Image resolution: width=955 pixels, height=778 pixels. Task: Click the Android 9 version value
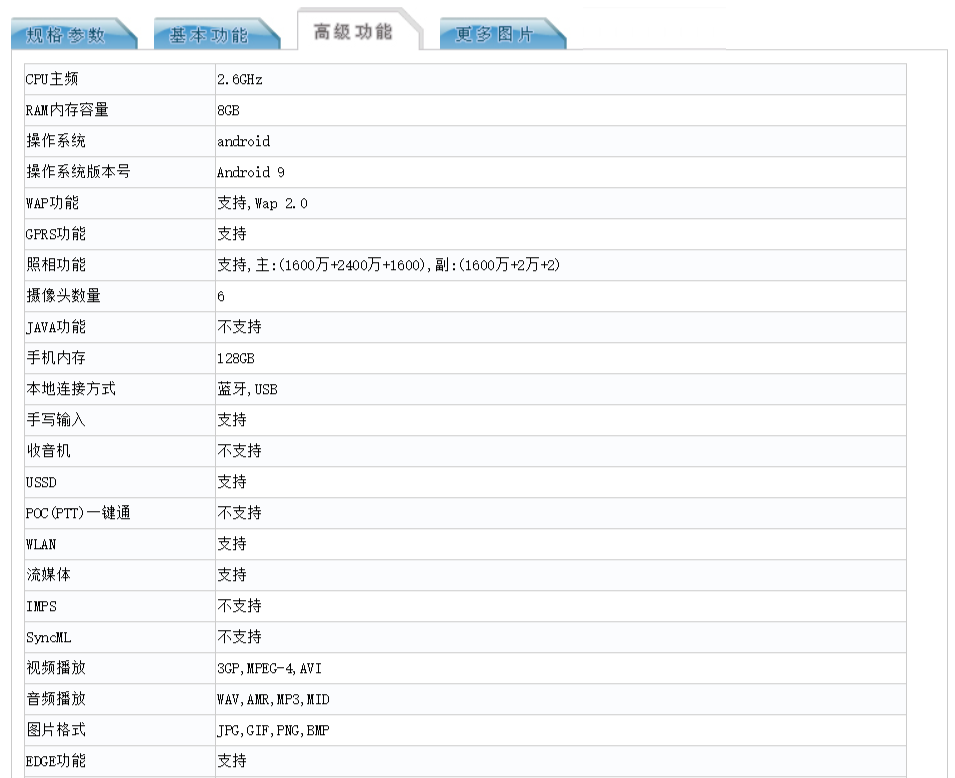[x=251, y=173]
